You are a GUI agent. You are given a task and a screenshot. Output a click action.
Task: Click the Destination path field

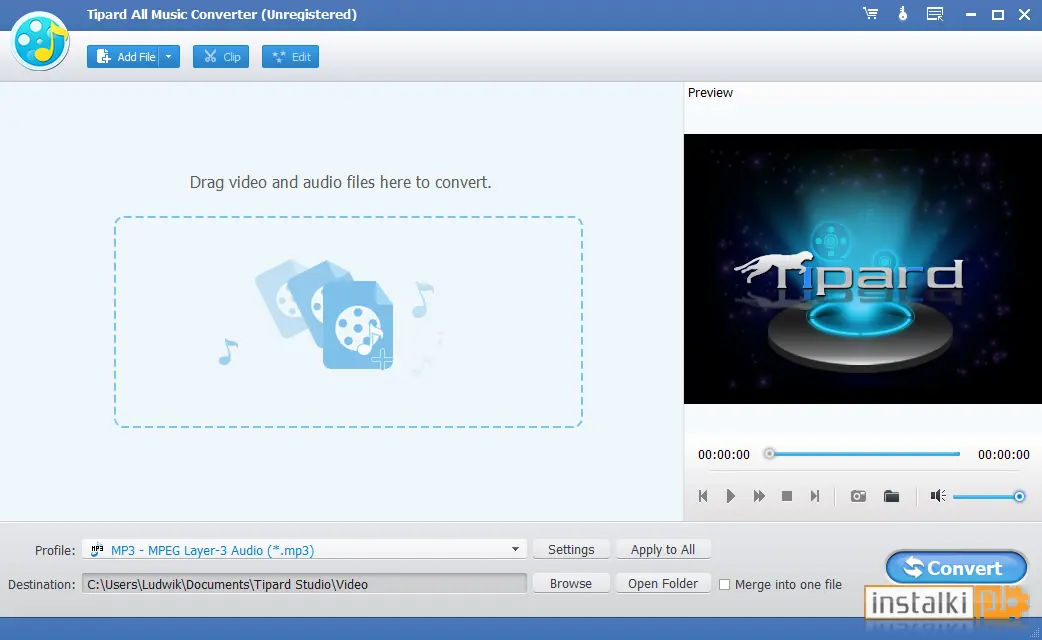click(x=304, y=584)
